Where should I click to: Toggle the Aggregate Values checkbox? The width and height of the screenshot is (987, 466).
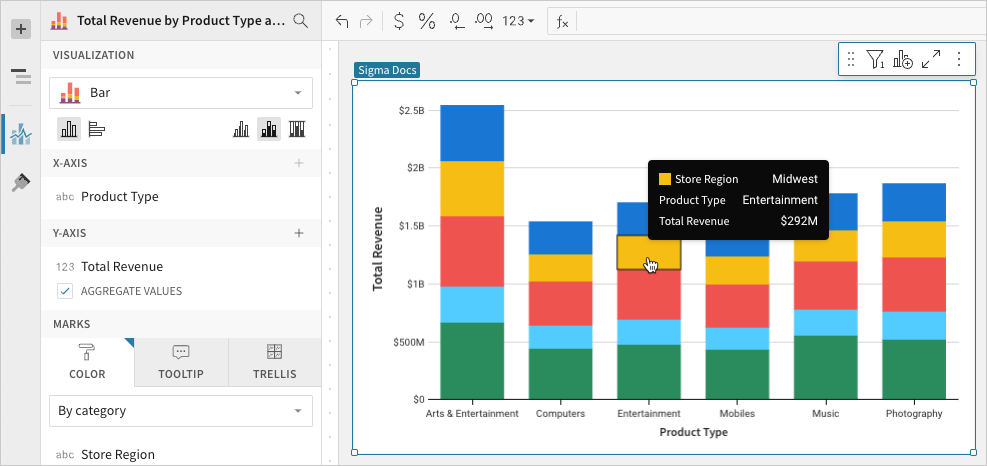65,291
